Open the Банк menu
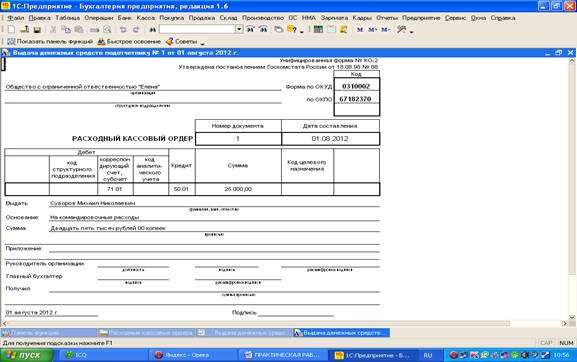Viewport: 577px width, 362px height. pos(125,18)
